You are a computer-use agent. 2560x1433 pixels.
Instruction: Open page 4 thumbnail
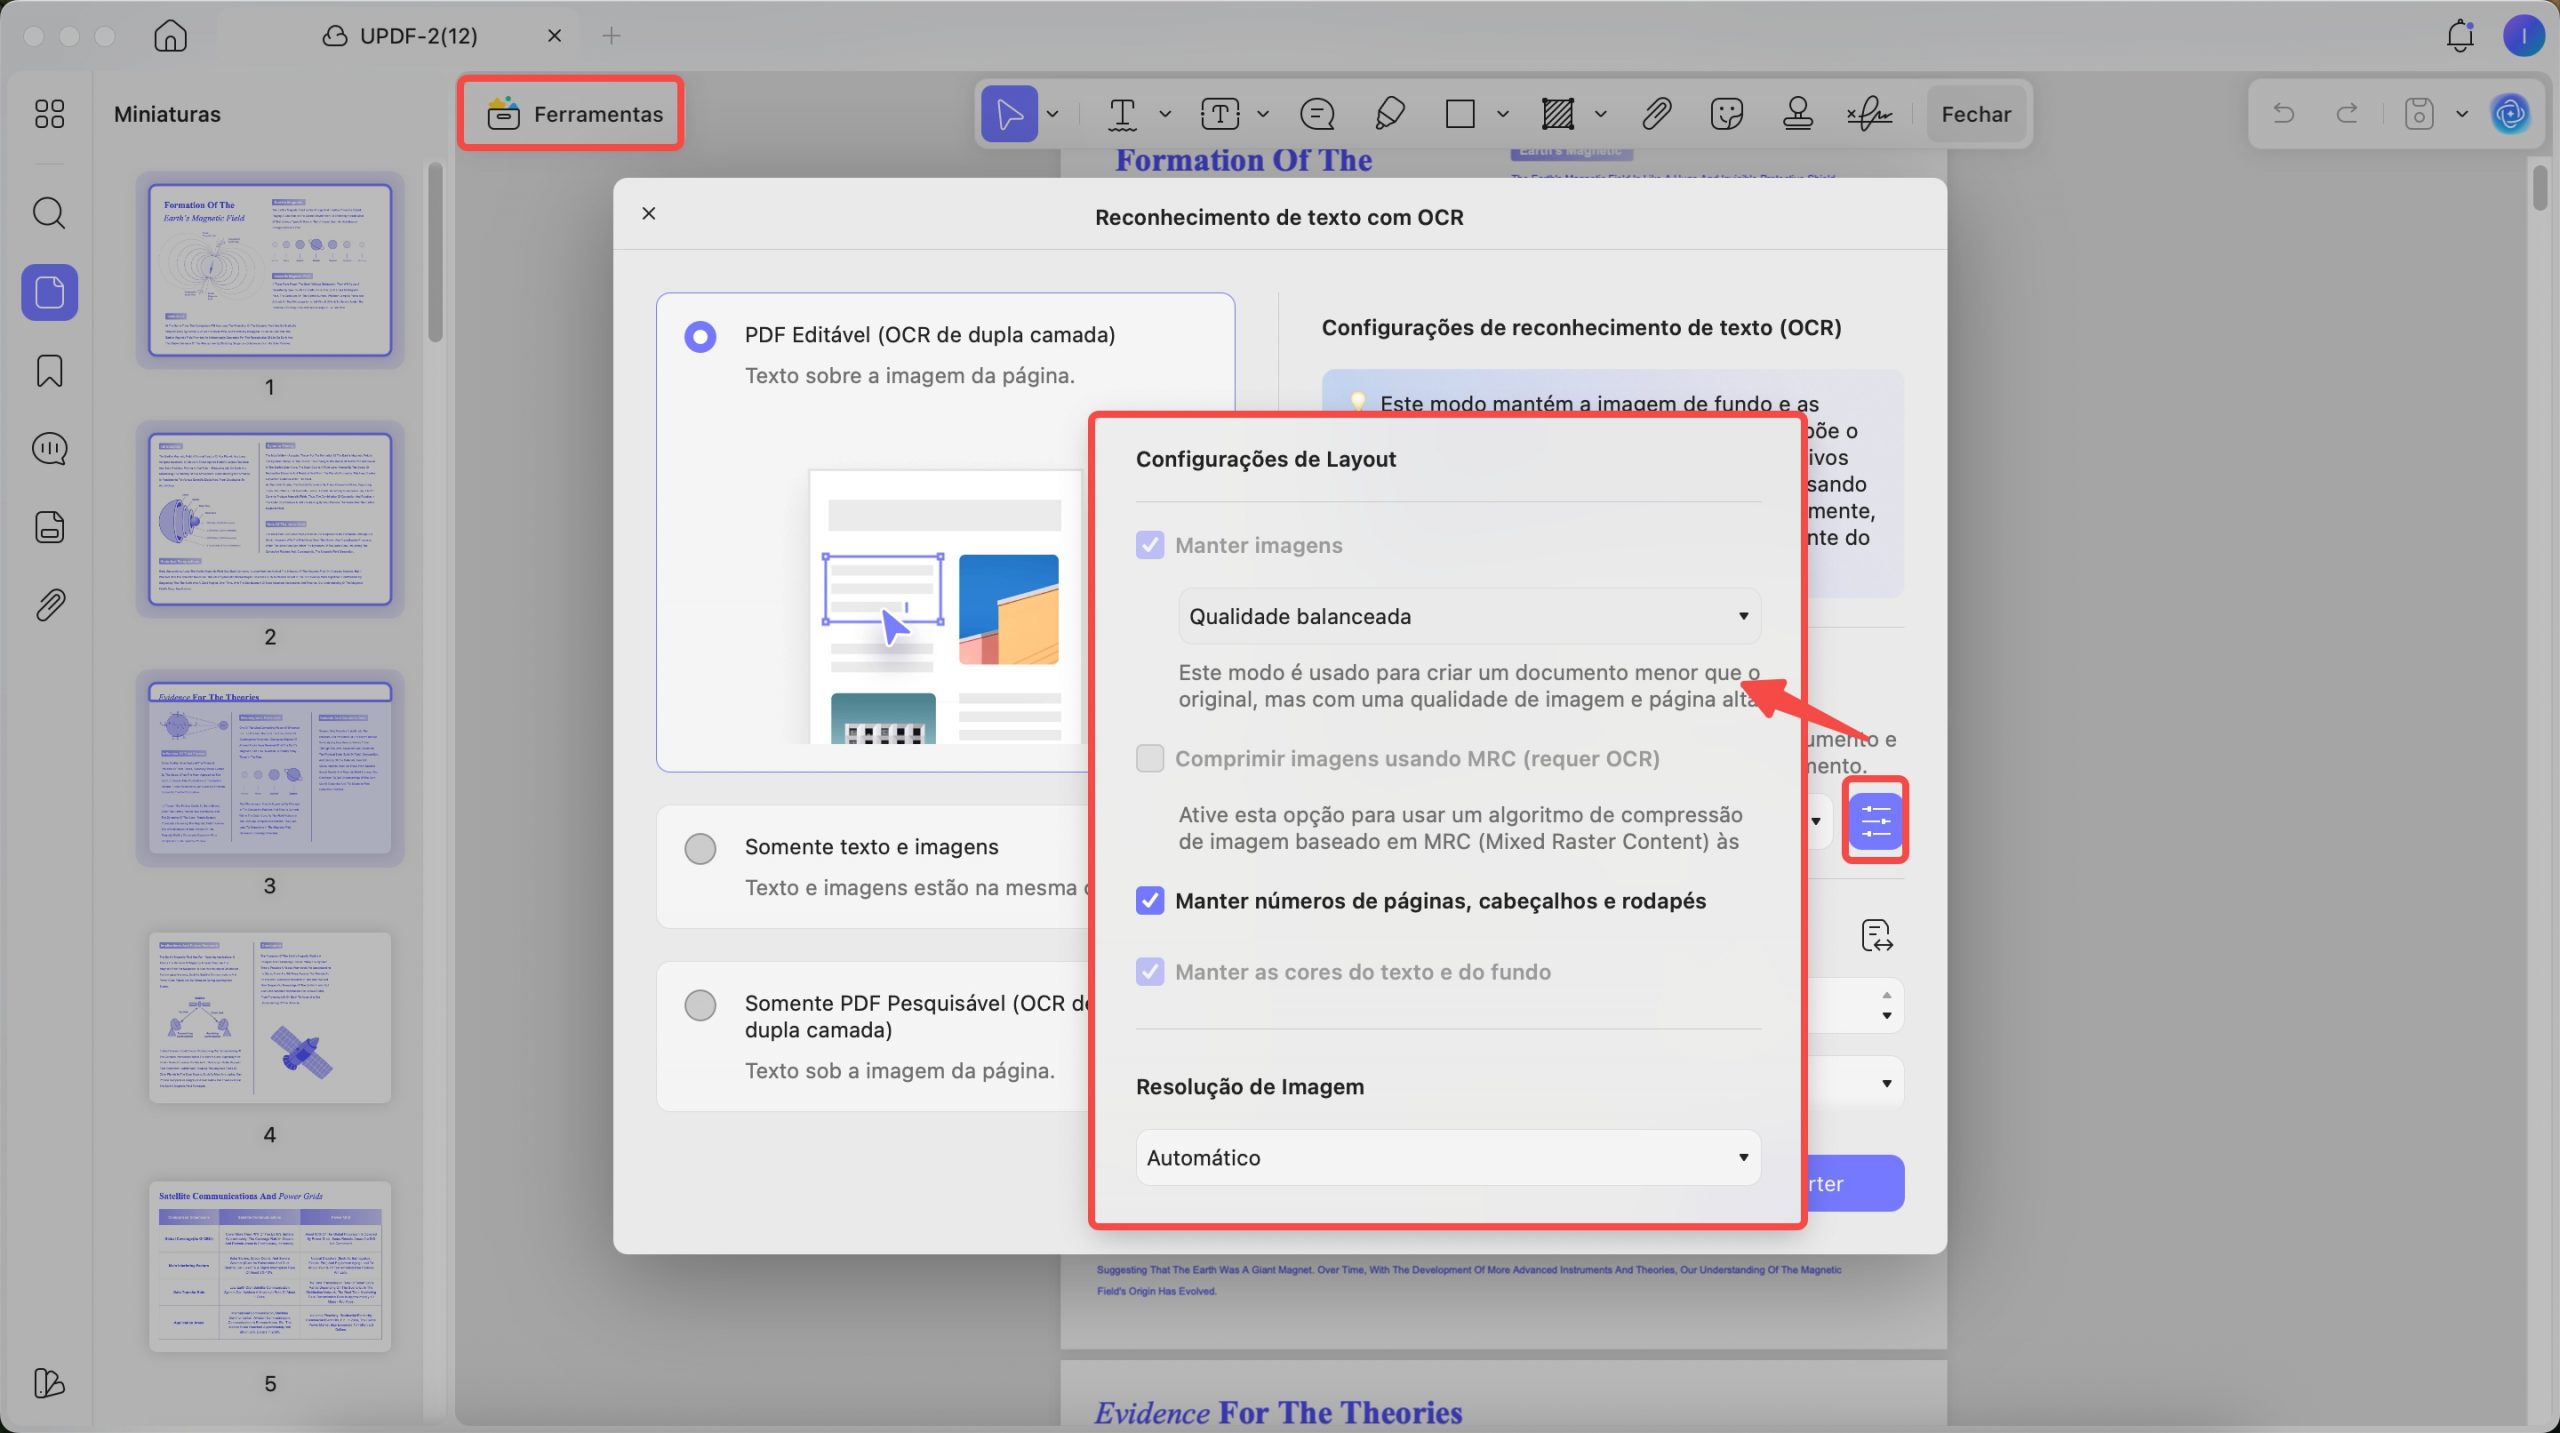pos(270,1017)
